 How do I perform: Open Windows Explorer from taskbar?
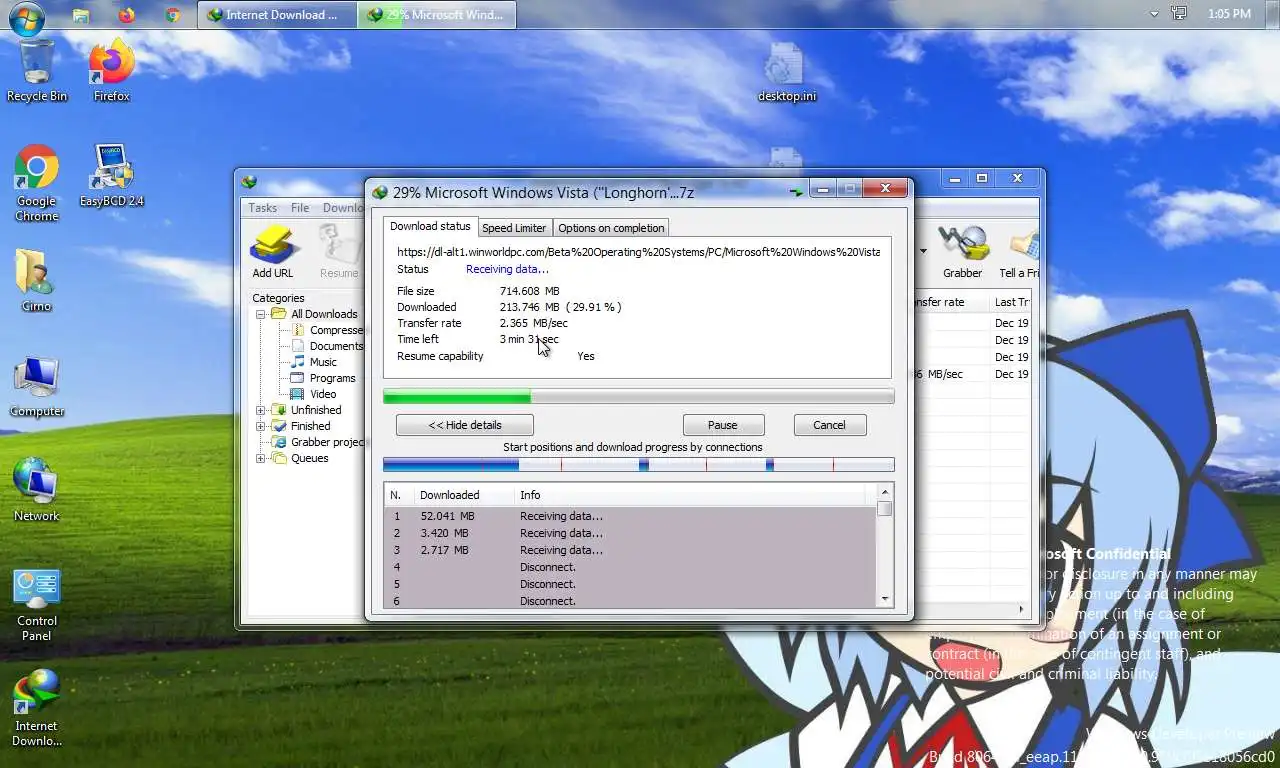tap(80, 15)
